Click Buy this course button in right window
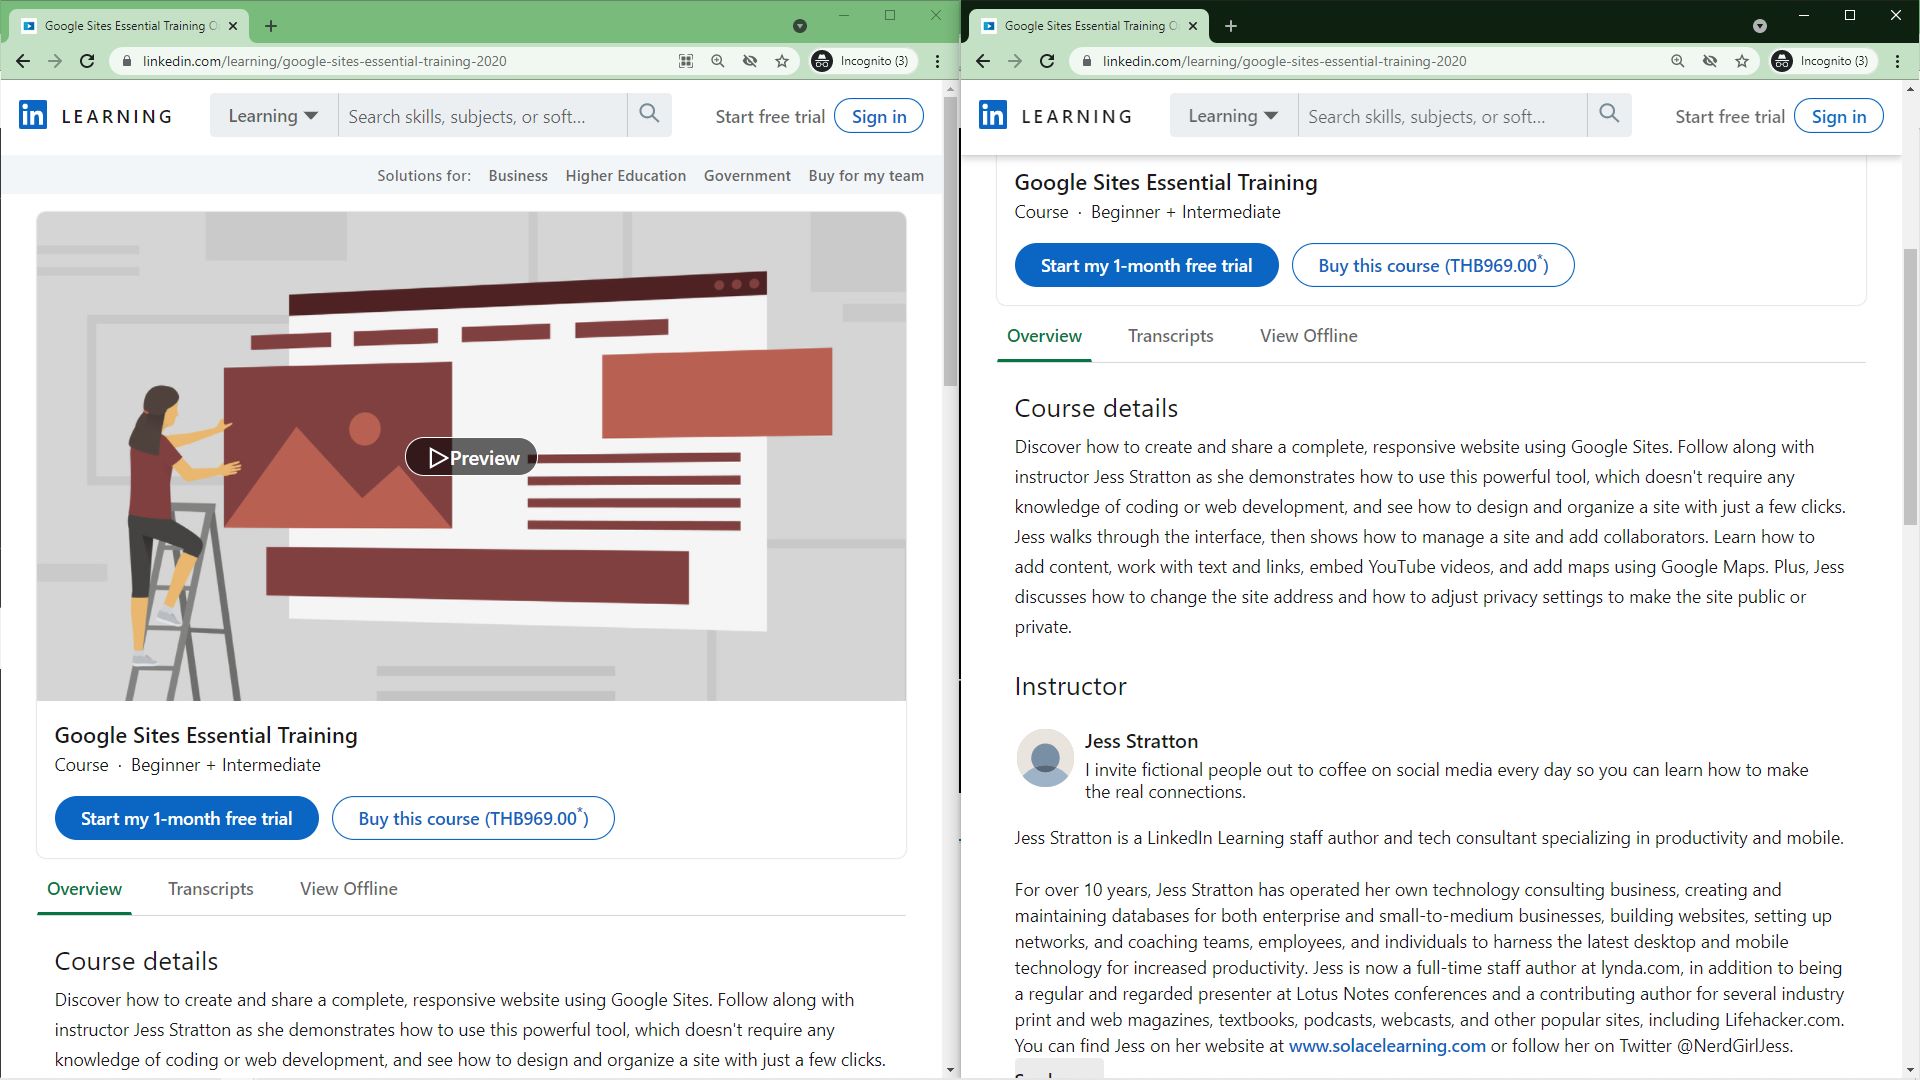This screenshot has height=1080, width=1920. 1433,265
